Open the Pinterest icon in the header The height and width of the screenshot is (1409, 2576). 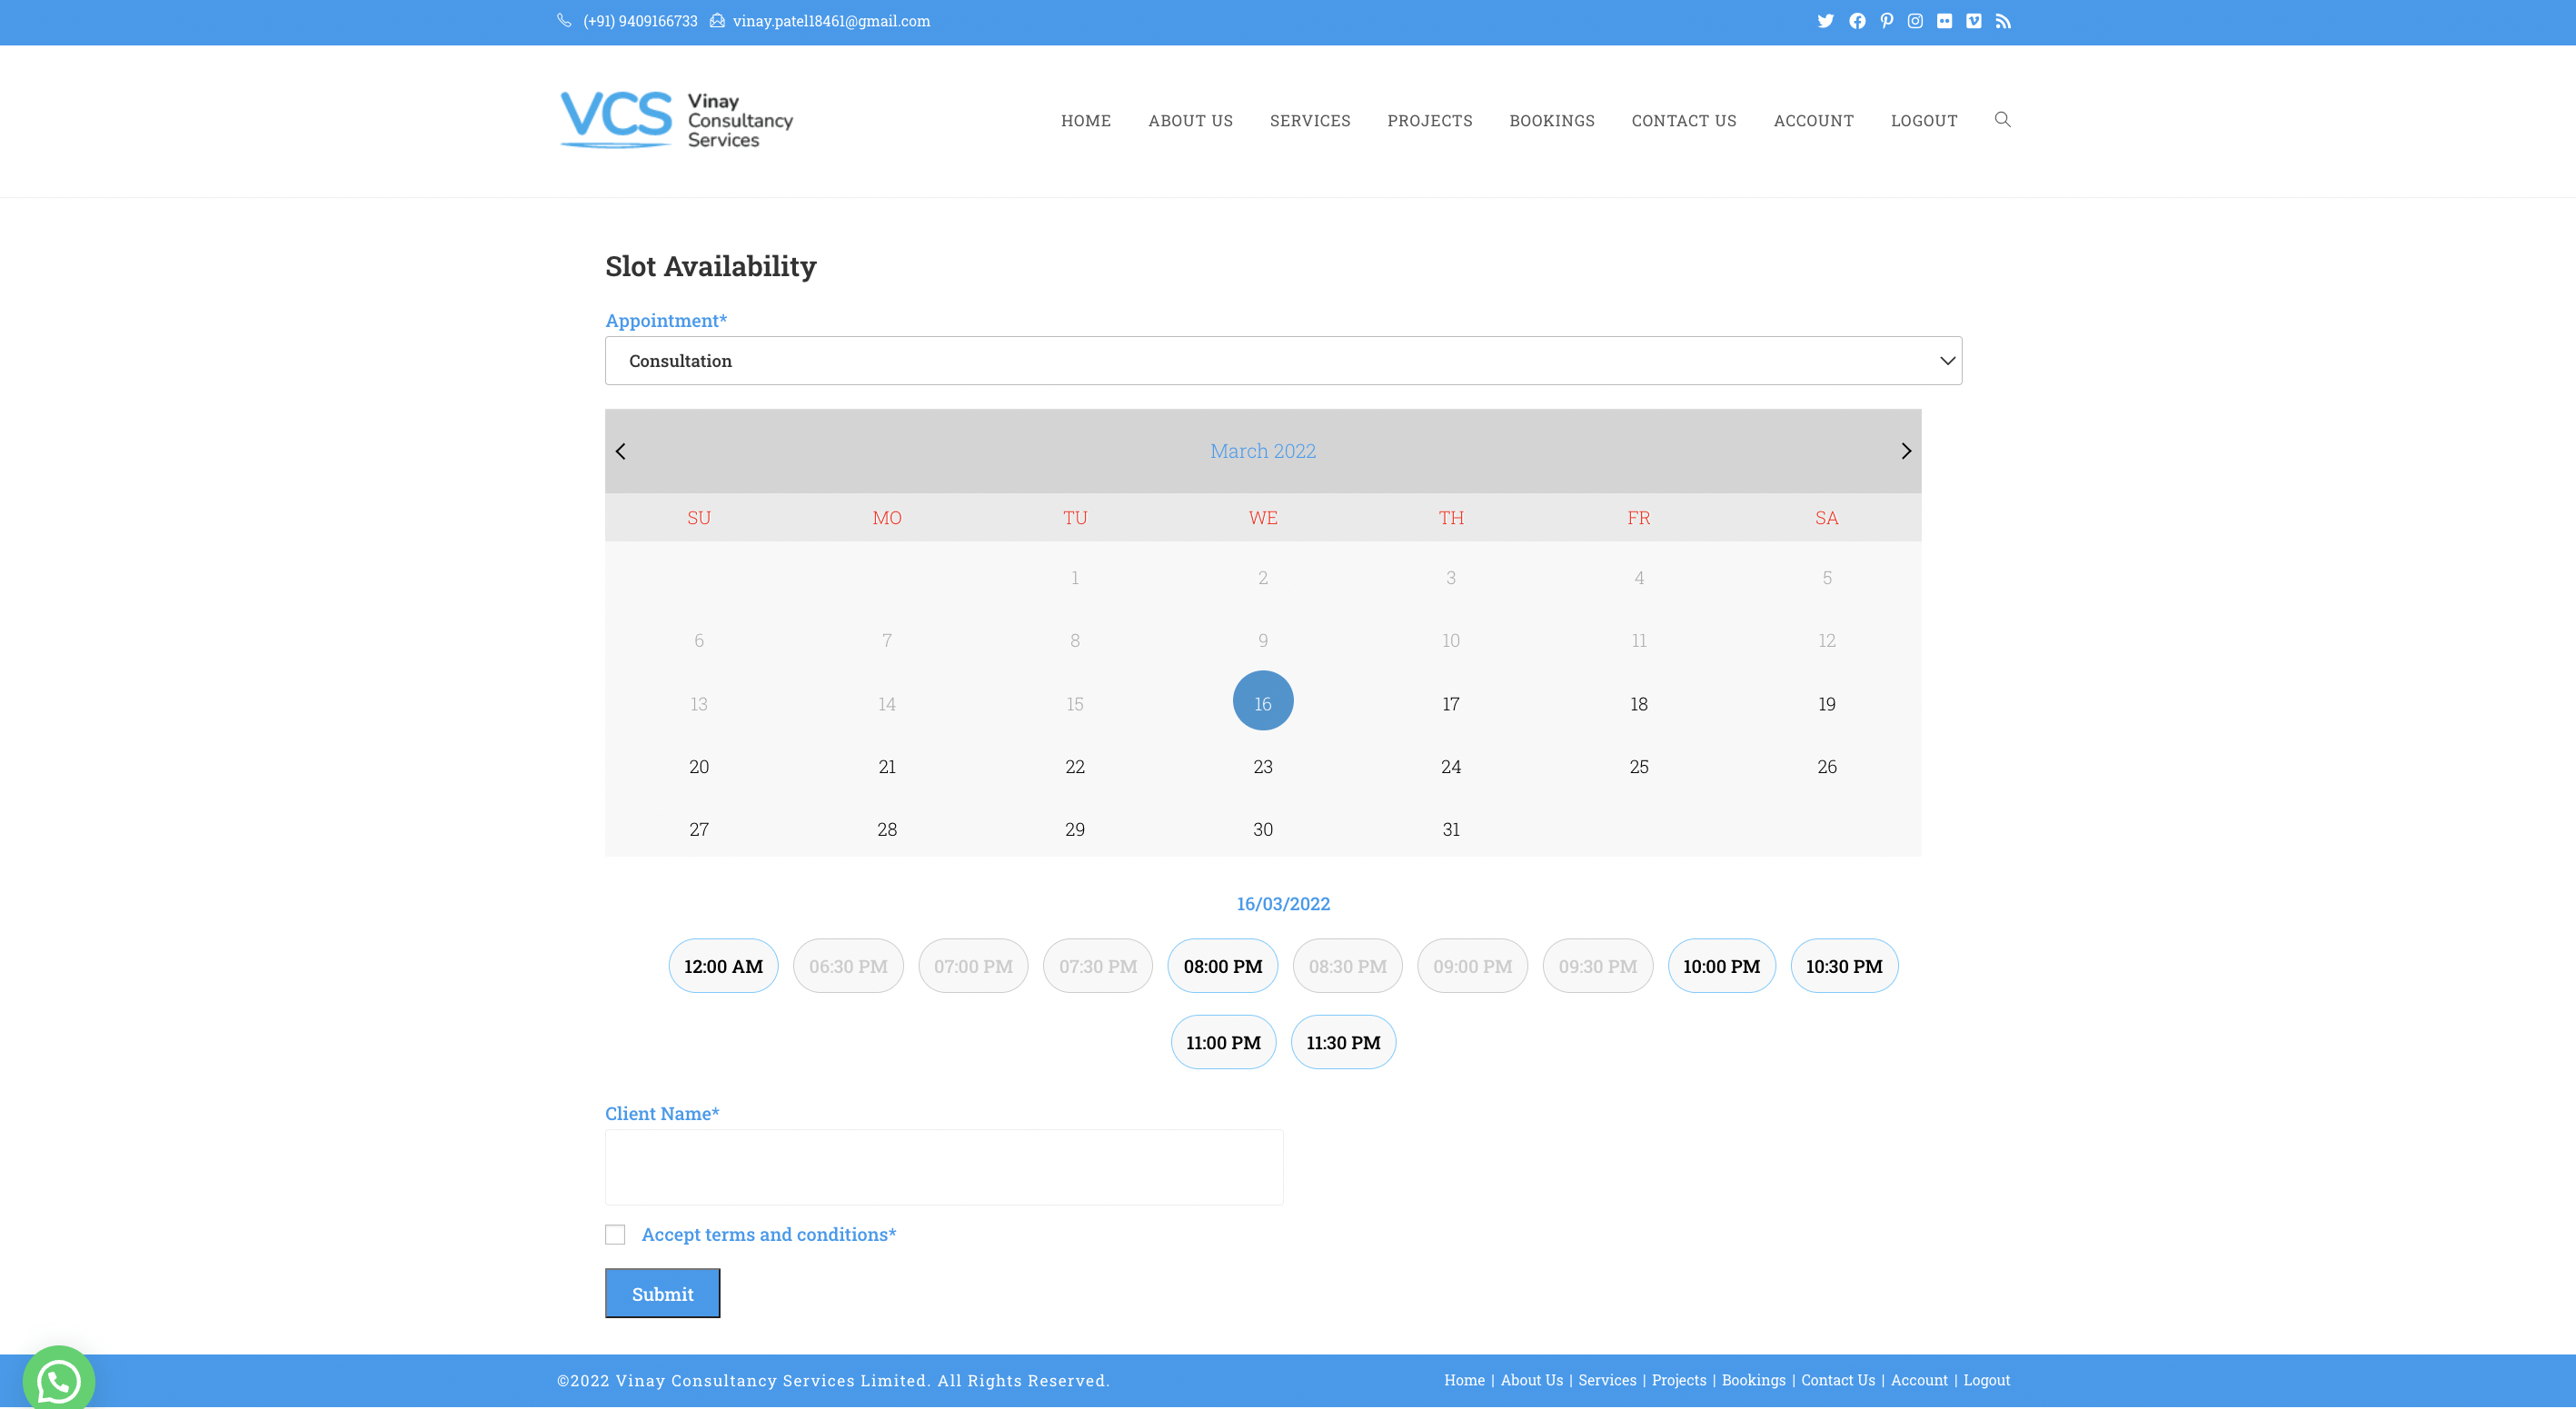pyautogui.click(x=1887, y=21)
